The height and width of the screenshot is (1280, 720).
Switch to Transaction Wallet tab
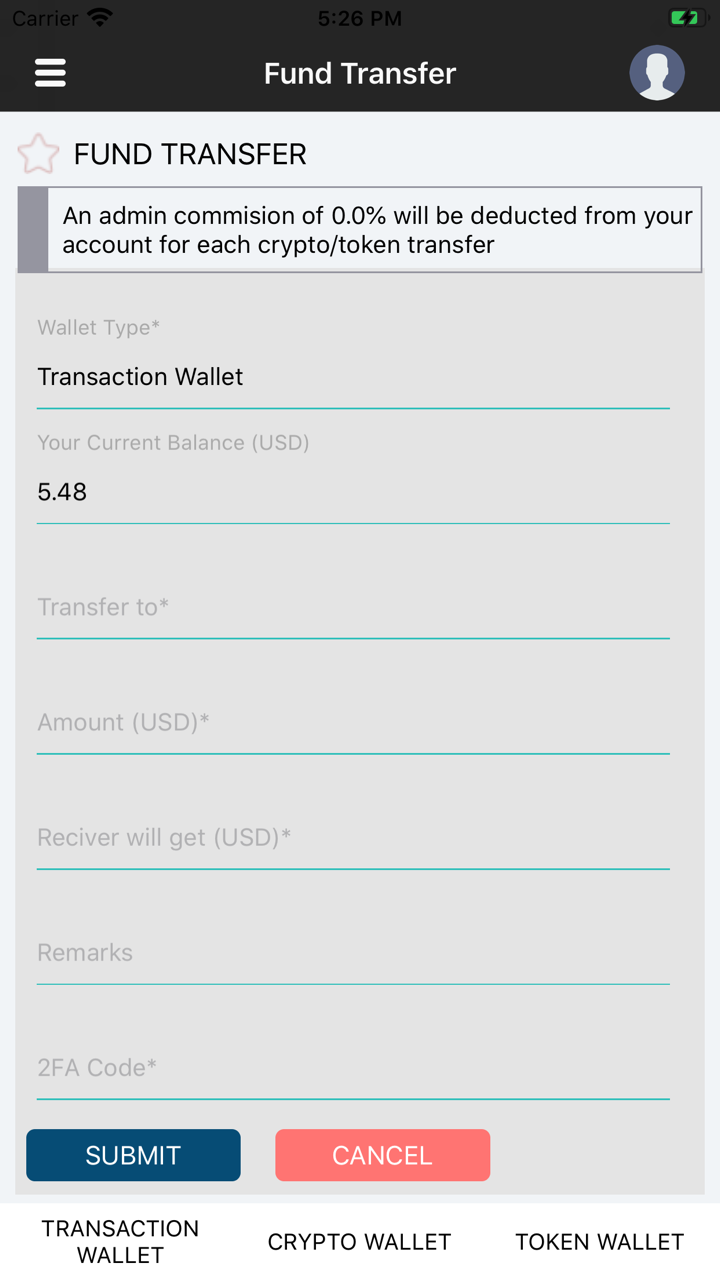tap(120, 1241)
